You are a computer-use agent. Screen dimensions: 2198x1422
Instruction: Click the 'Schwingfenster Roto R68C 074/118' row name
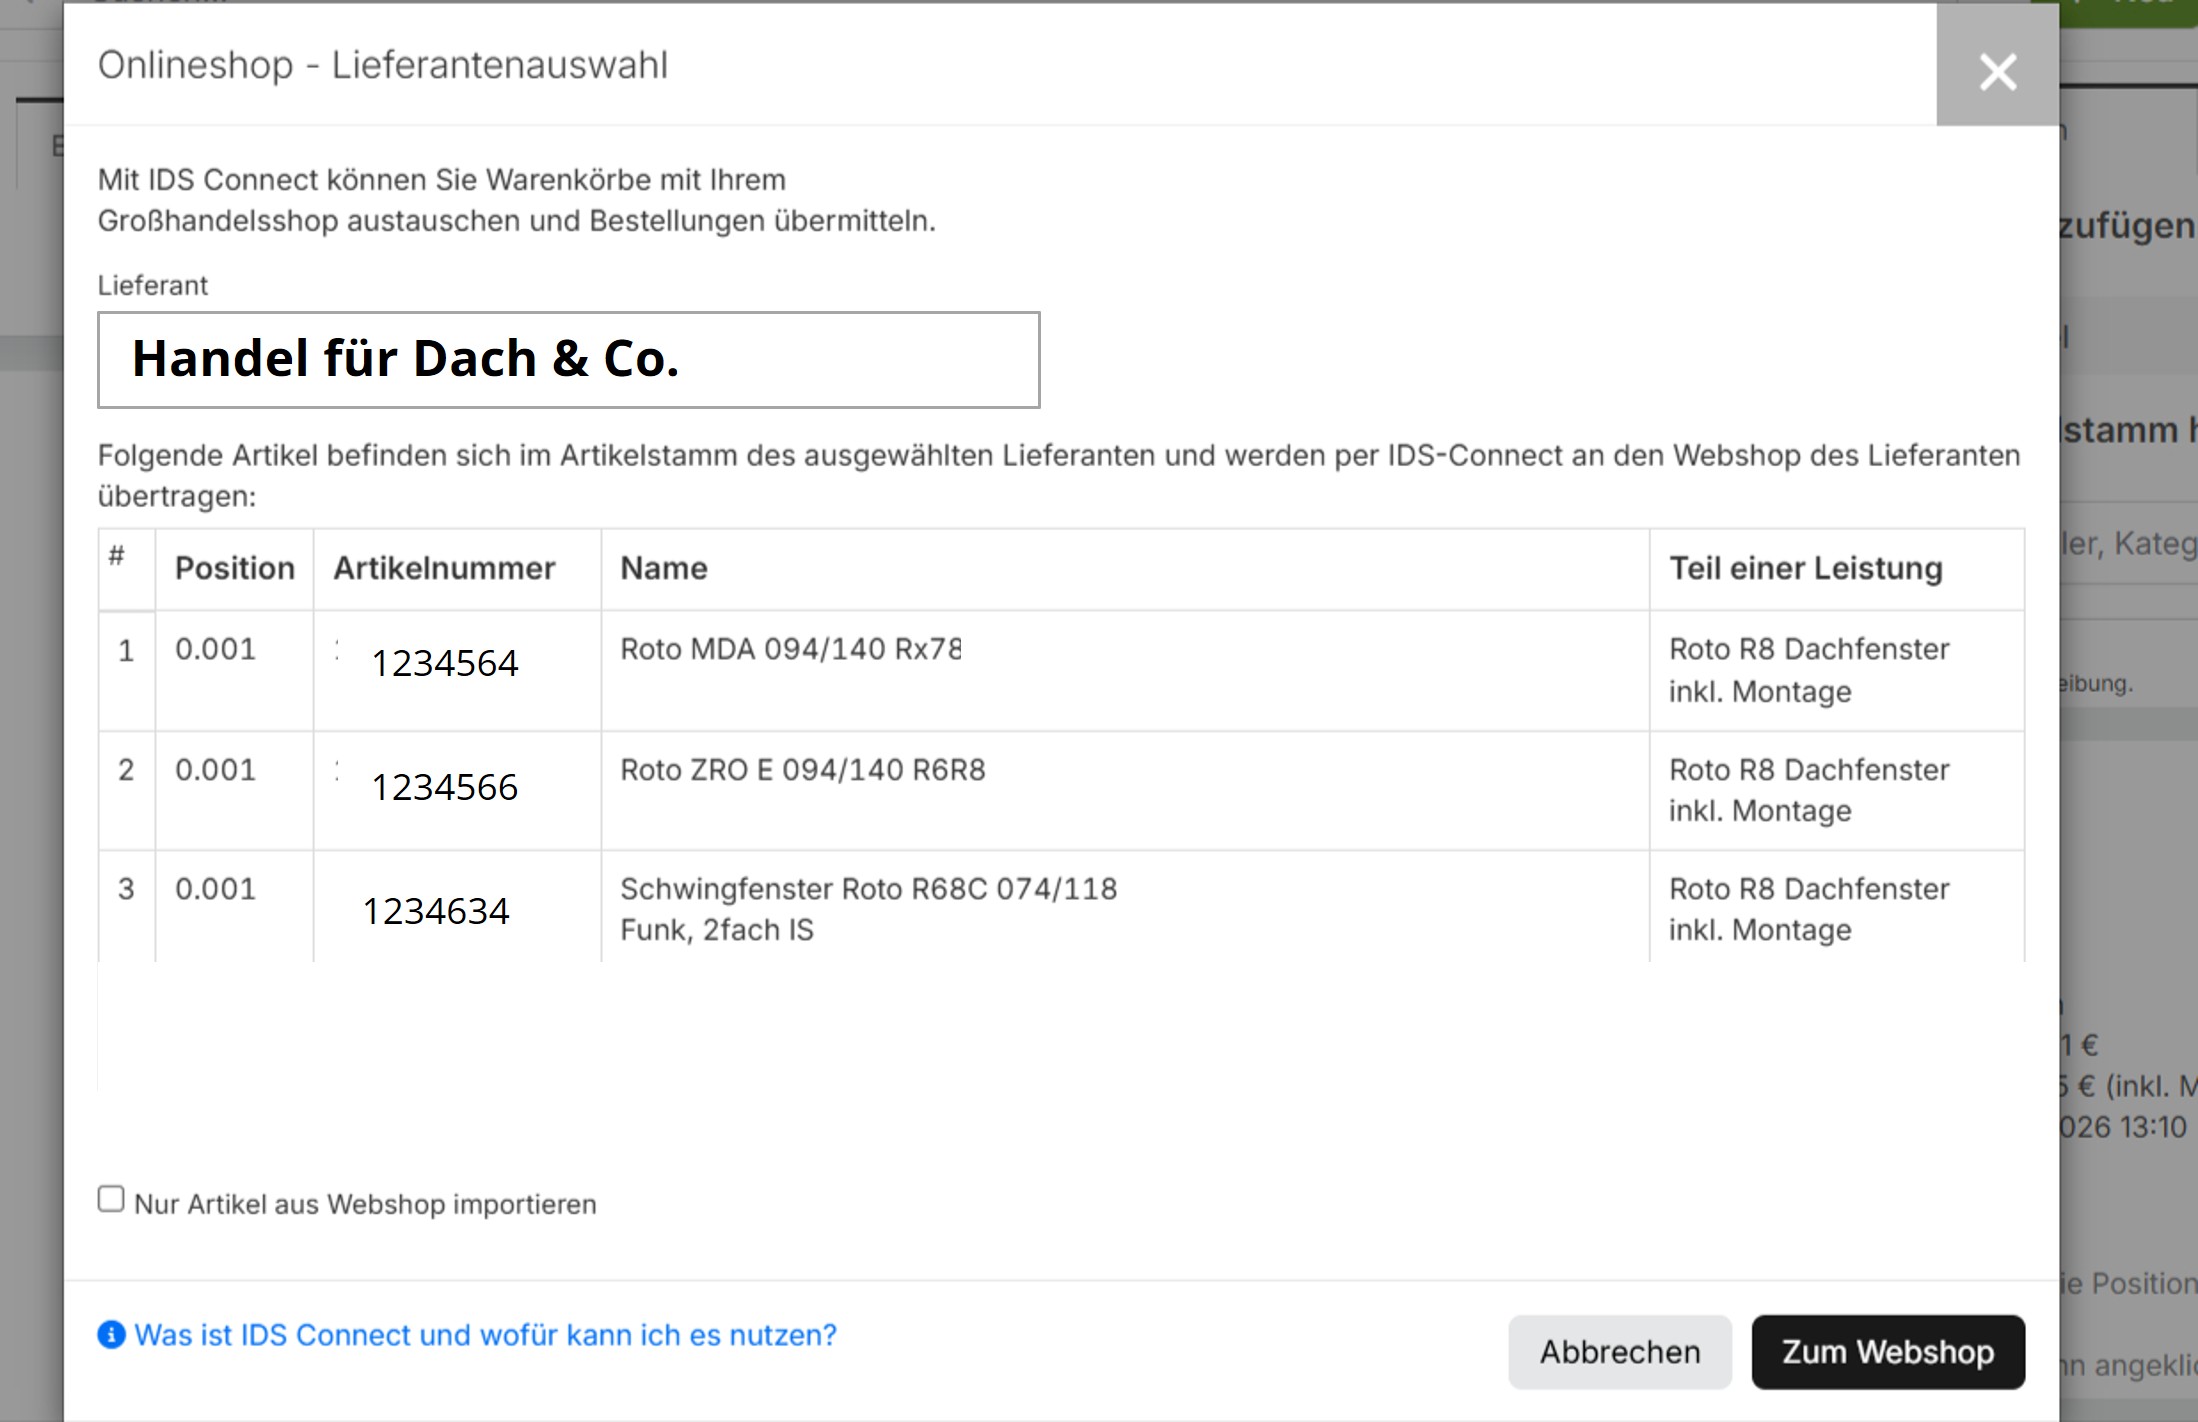point(868,889)
